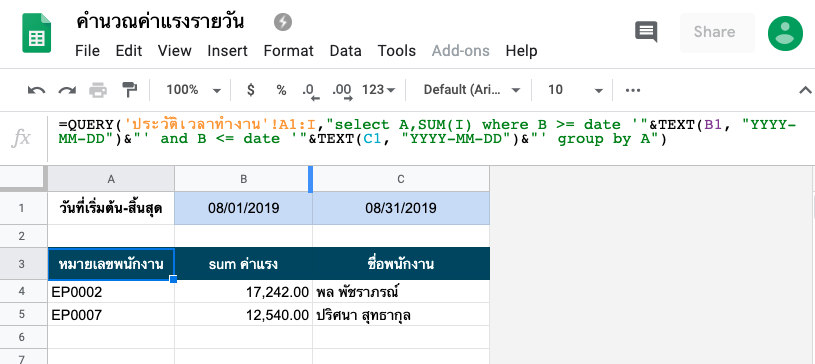This screenshot has width=815, height=364.
Task: Click the offline lightning-bolt status icon
Action: (x=283, y=22)
